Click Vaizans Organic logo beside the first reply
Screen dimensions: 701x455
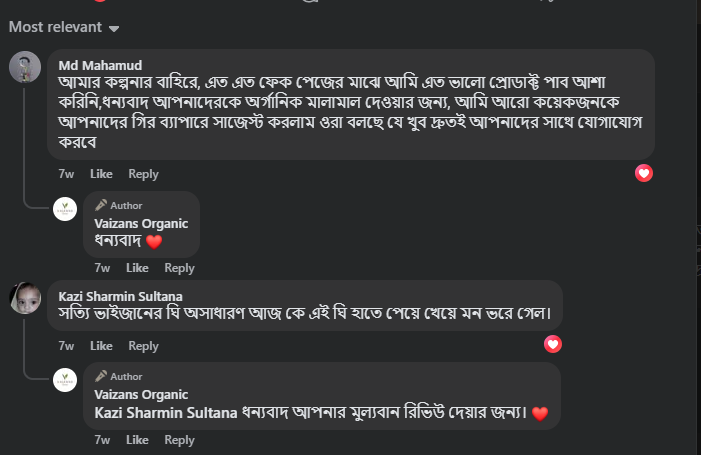pyautogui.click(x=66, y=210)
